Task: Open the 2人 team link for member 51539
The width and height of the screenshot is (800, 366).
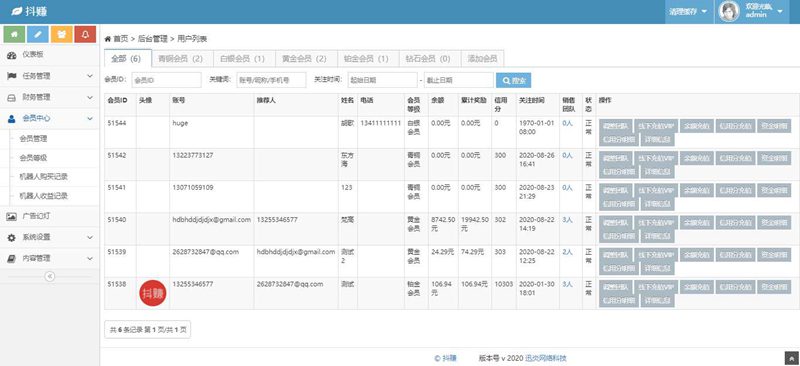Action: (x=567, y=252)
